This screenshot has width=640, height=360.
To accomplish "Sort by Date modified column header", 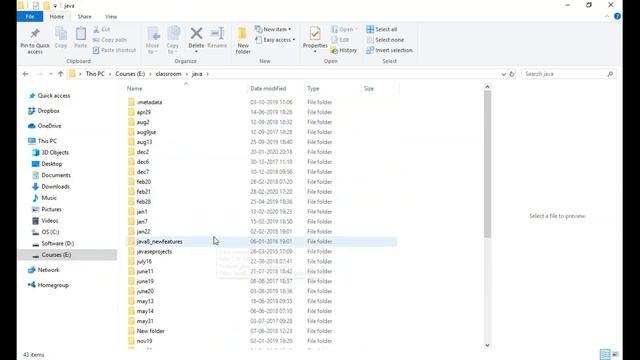I will click(x=276, y=89).
